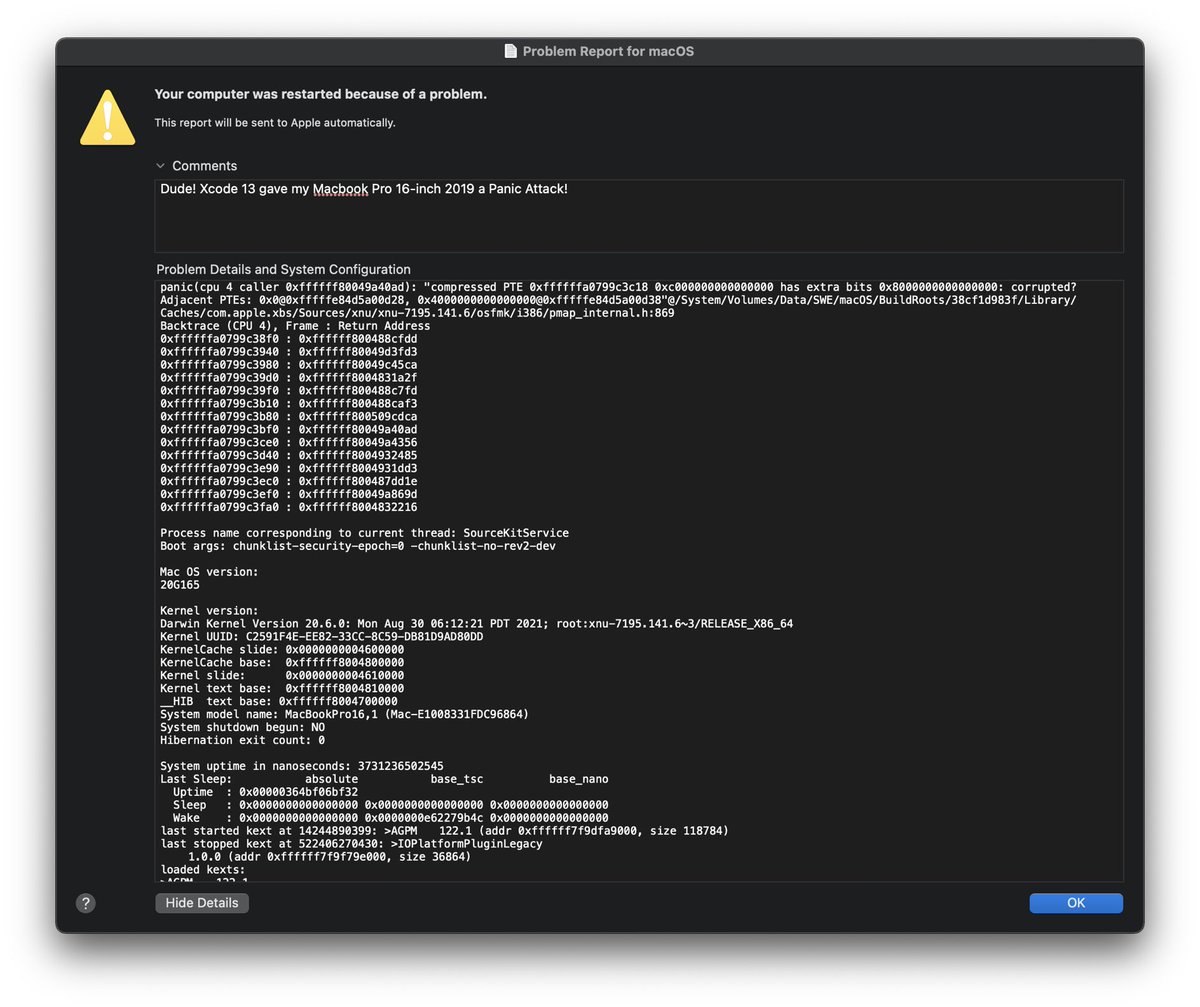
Task: Click the 'Backtrace (CPU 4), Frame : Return Address' line
Action: click(295, 326)
